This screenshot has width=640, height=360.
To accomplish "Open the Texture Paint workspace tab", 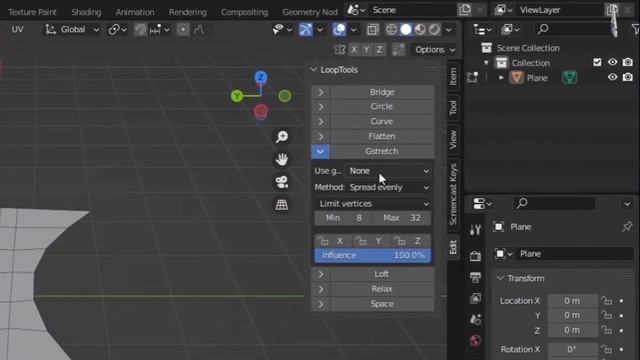I will 32,12.
